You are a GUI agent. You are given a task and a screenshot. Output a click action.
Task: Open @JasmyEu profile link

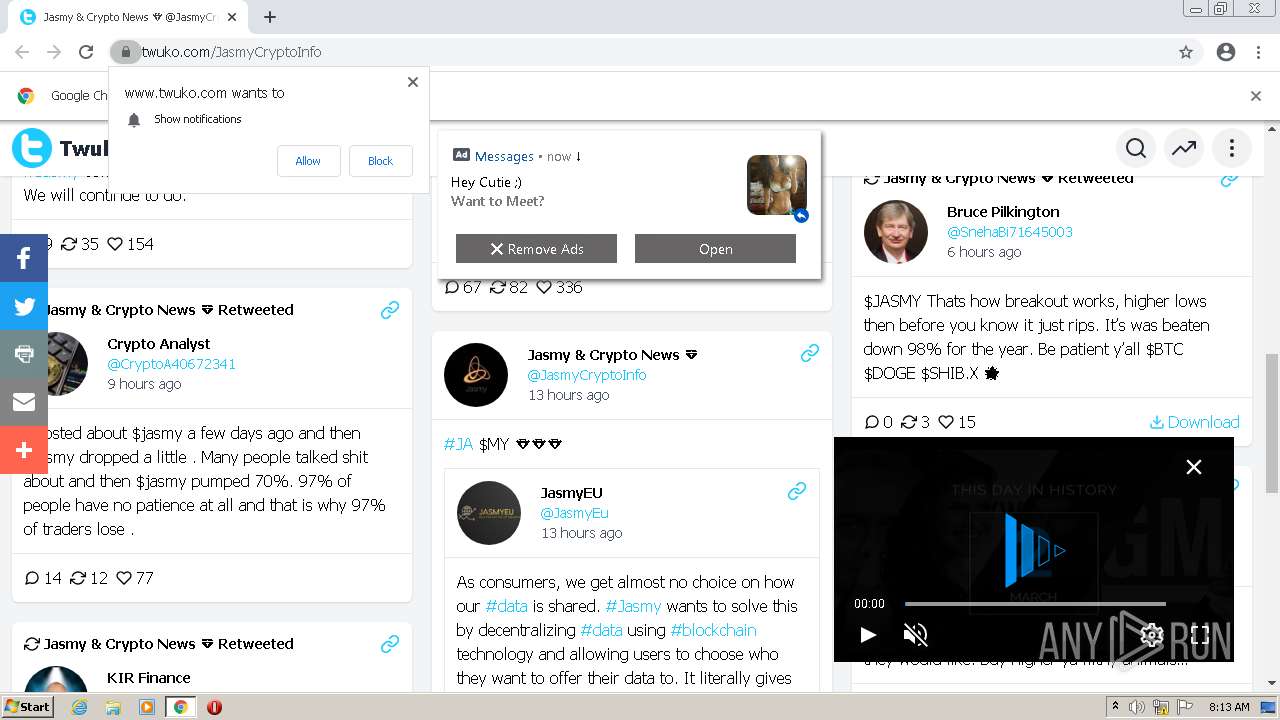tap(574, 513)
